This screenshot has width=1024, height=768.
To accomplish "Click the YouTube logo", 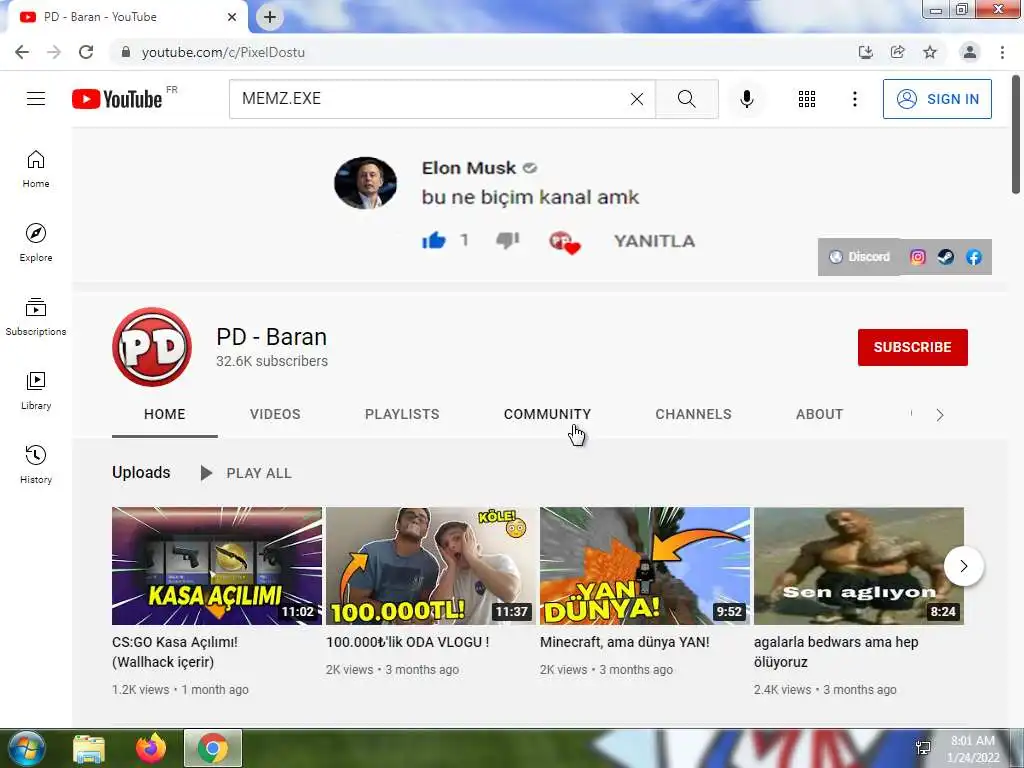I will point(117,99).
